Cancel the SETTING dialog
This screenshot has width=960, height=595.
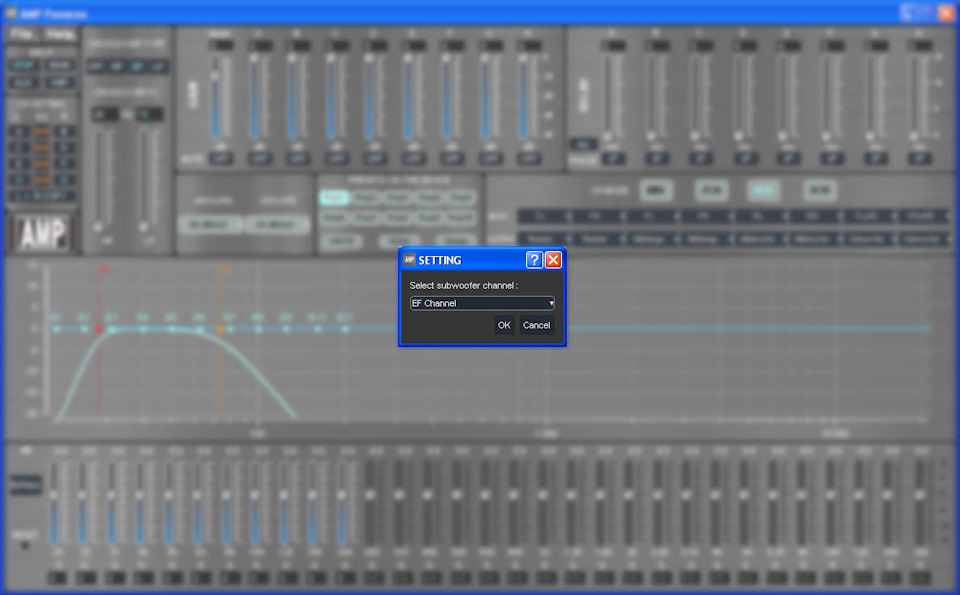tap(536, 325)
